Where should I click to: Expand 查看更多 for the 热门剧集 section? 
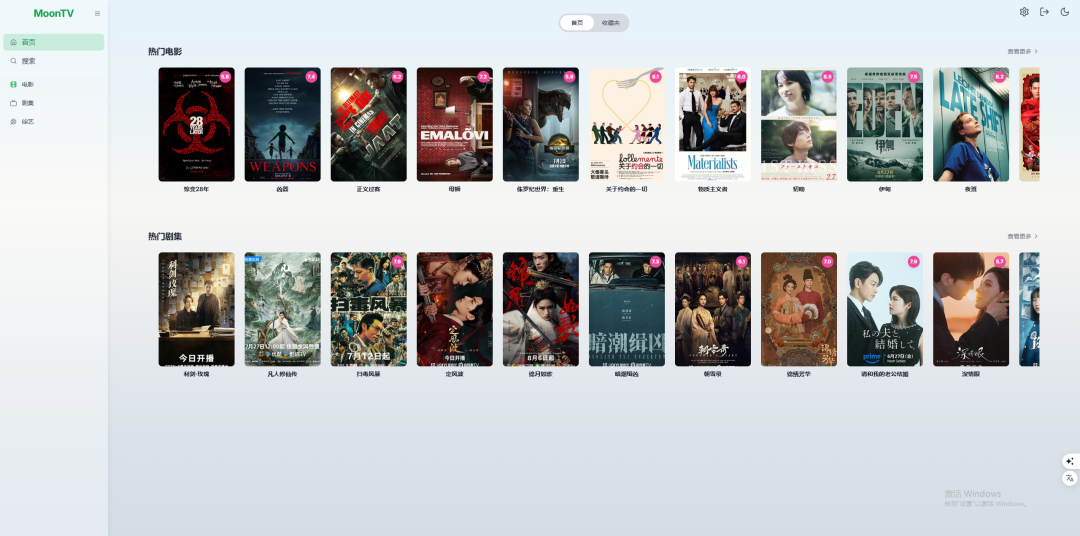1022,237
